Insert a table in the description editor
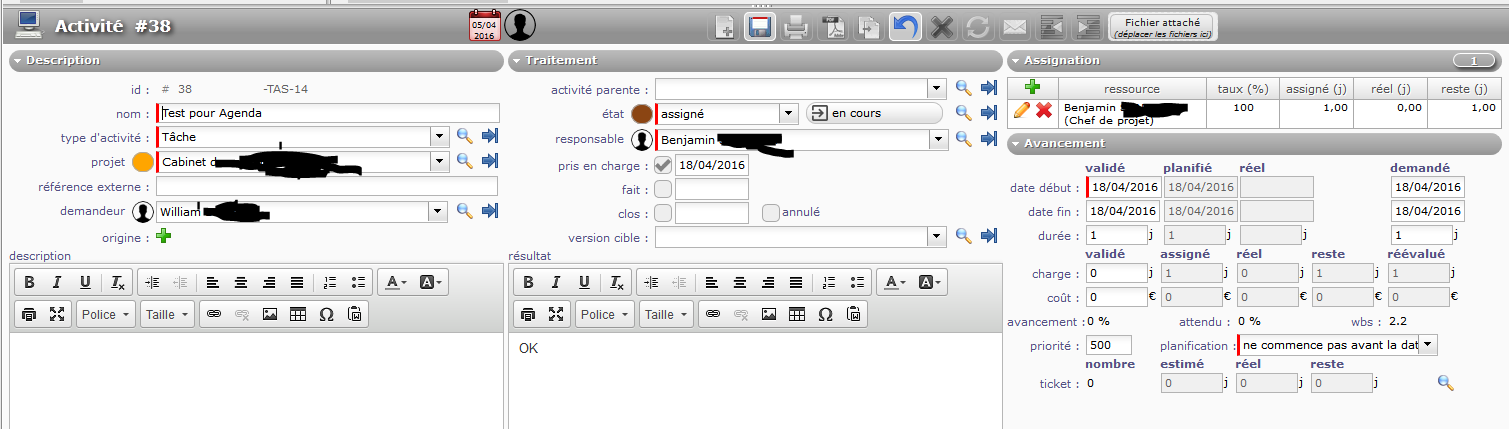The width and height of the screenshot is (1509, 429). [298, 314]
